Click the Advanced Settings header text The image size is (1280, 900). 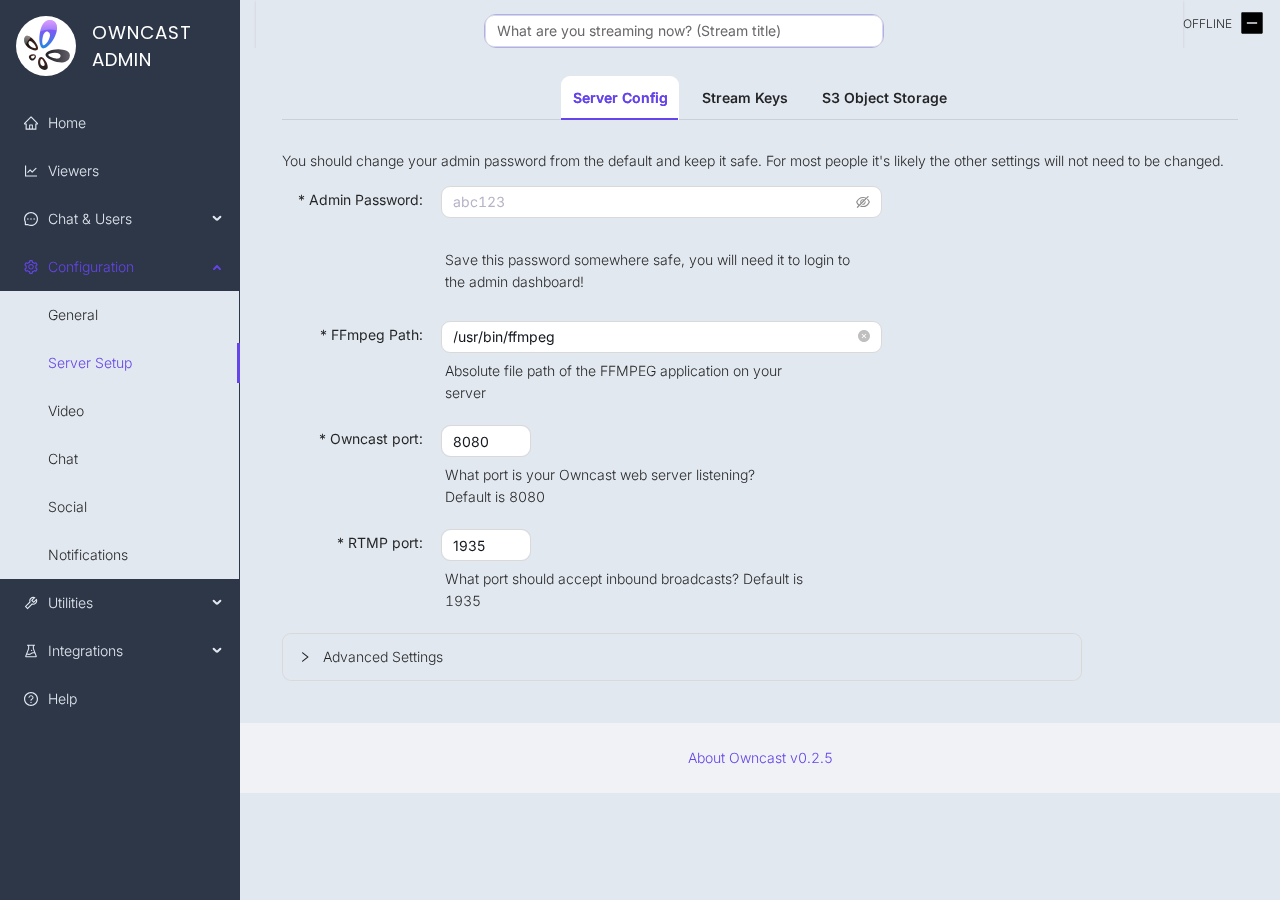[x=383, y=657]
